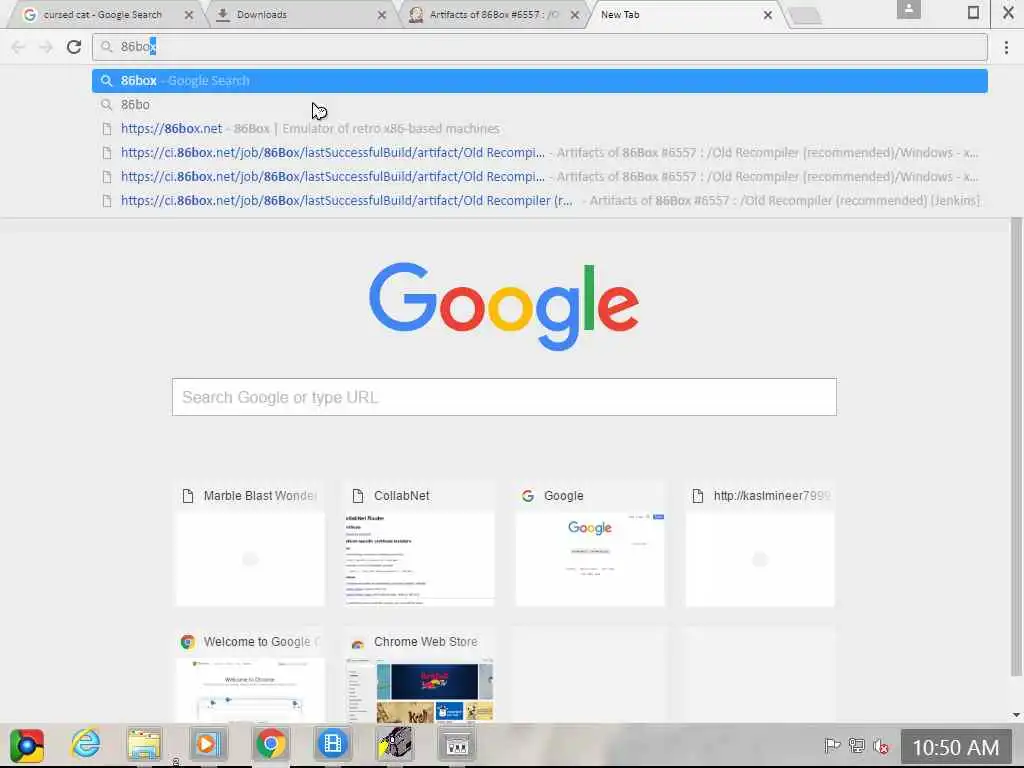Switch to the Downloads tab
Viewport: 1024px width, 768px height.
click(x=300, y=14)
